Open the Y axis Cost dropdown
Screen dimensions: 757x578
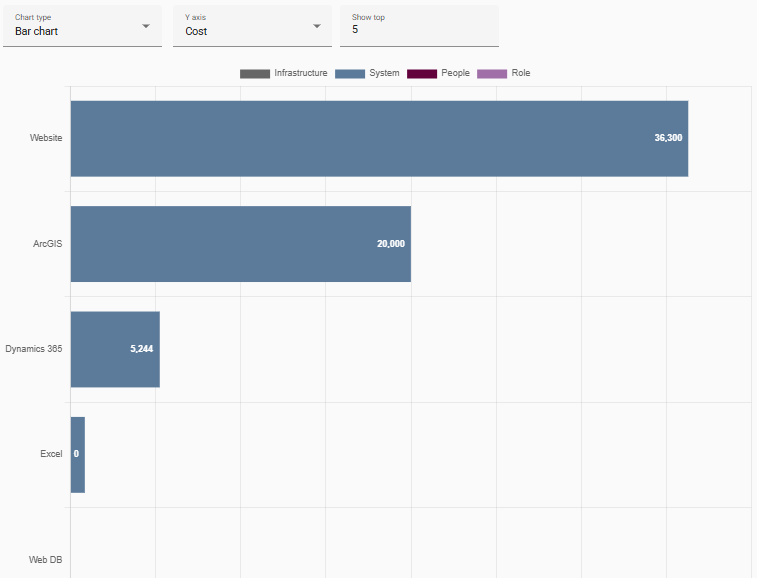[x=252, y=26]
